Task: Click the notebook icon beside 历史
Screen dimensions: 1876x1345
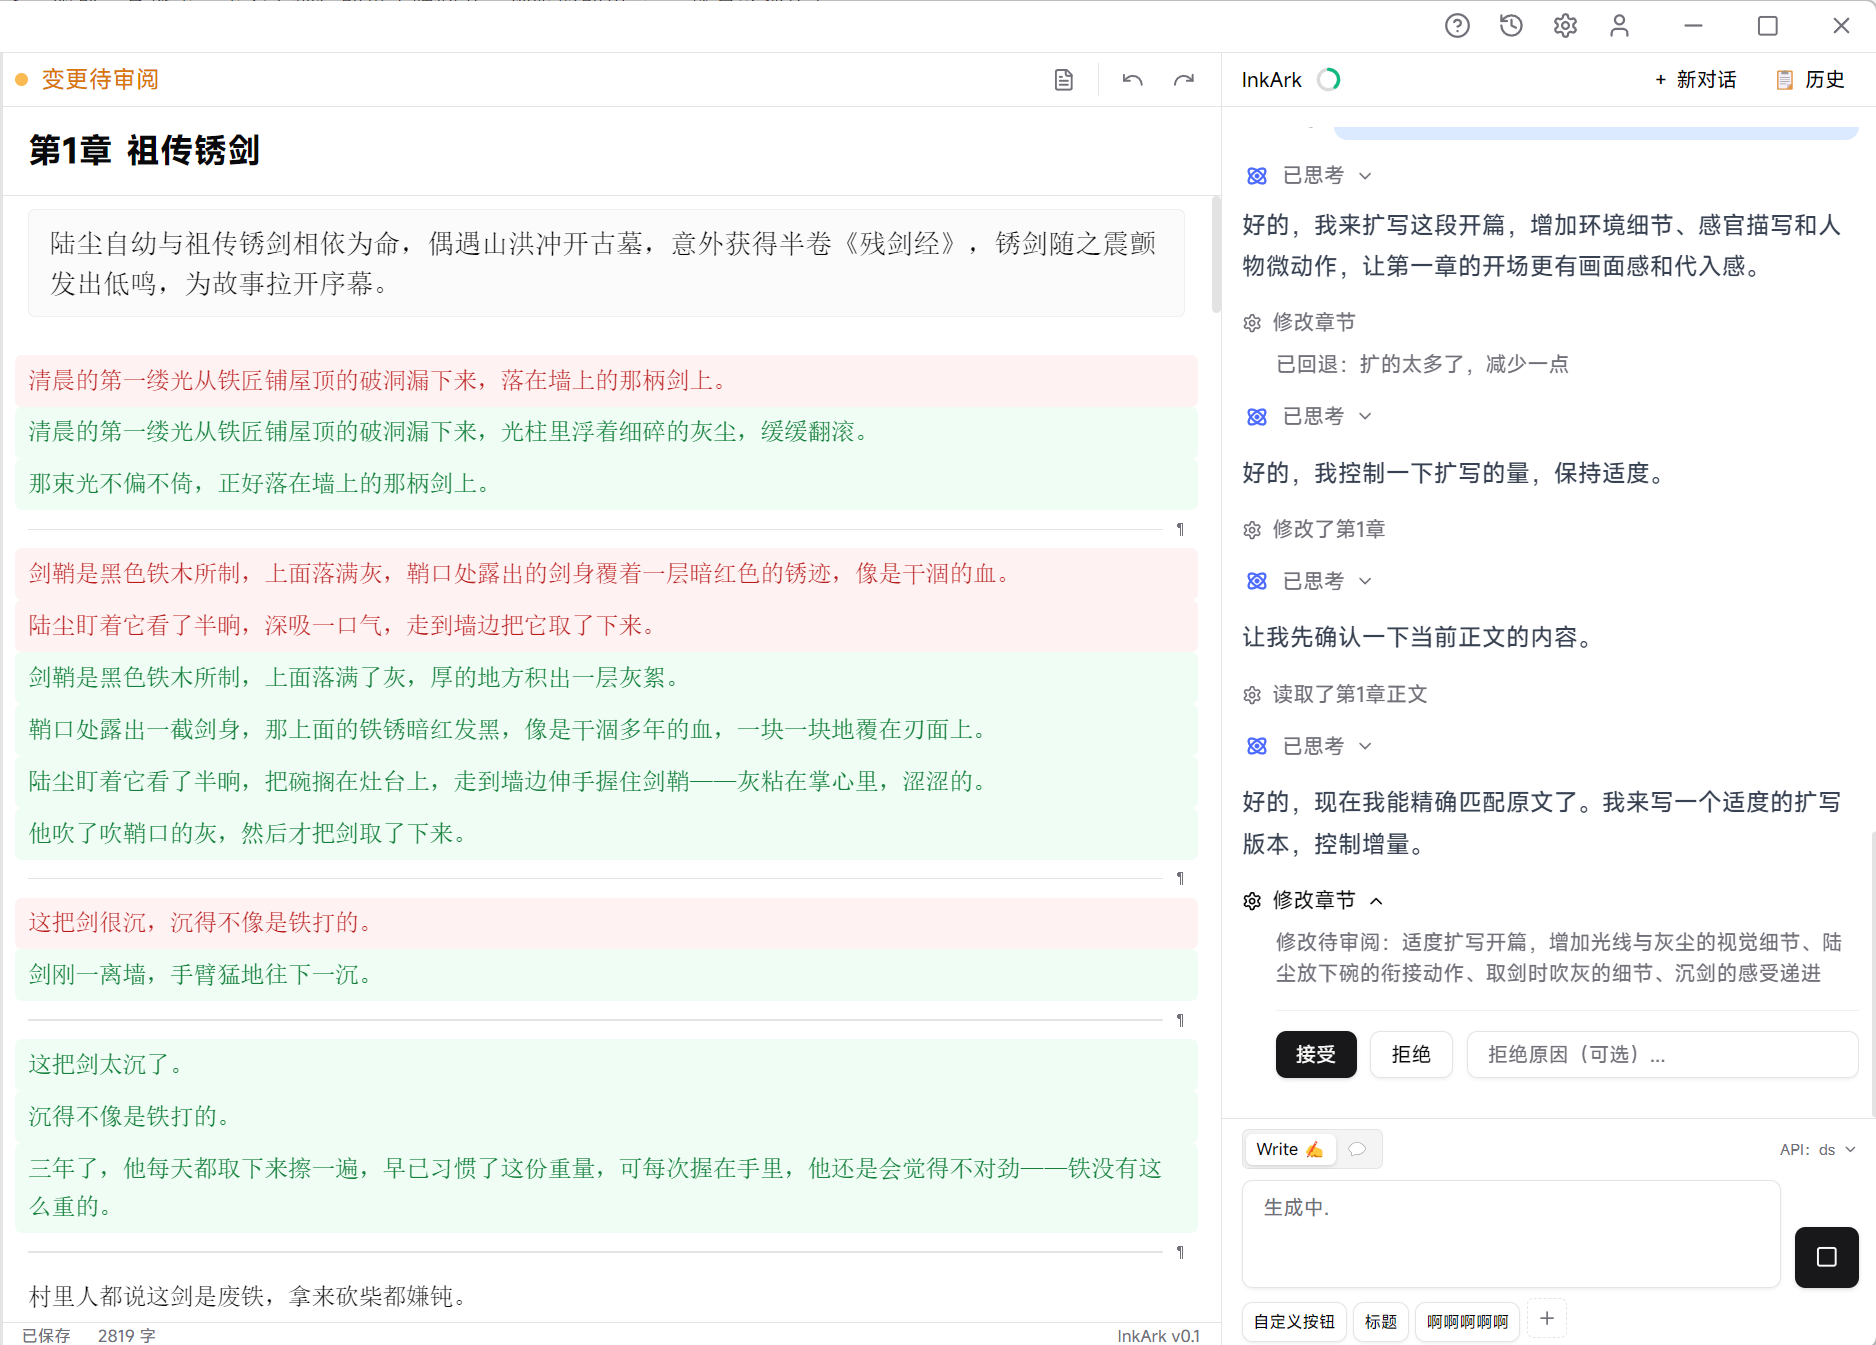Action: pyautogui.click(x=1784, y=80)
